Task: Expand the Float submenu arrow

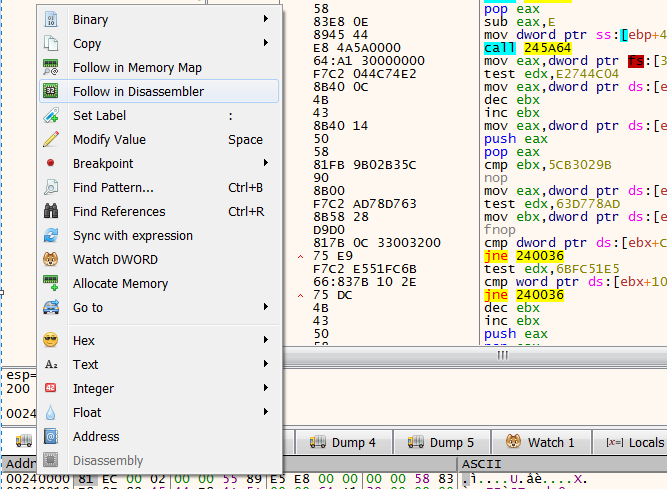Action: point(266,412)
